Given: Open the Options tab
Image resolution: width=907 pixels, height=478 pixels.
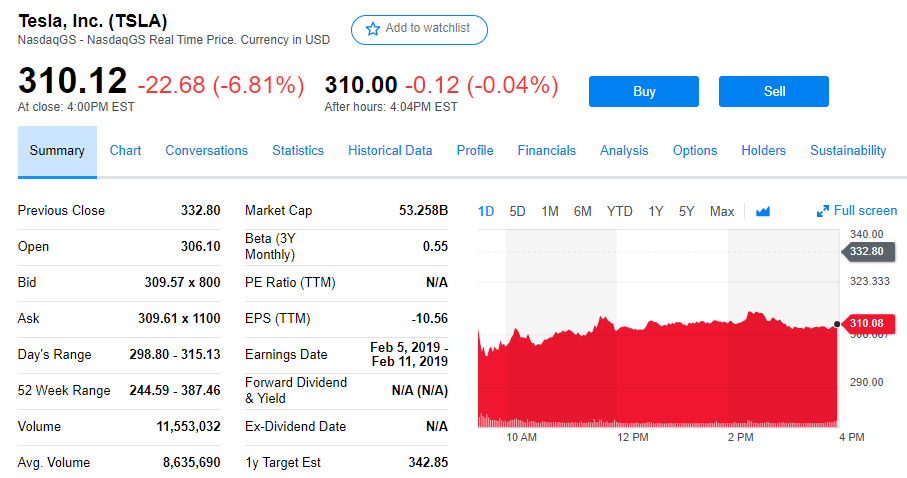Looking at the screenshot, I should point(695,150).
